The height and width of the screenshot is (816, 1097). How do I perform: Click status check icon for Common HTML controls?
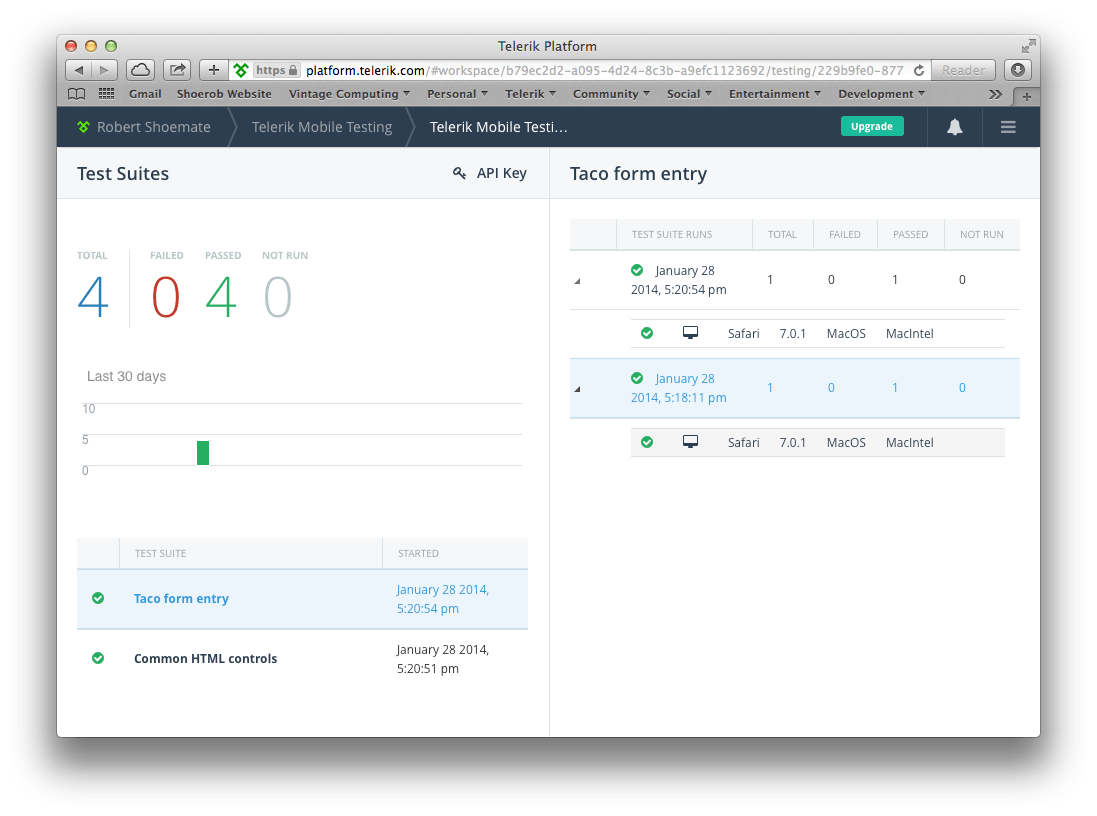tap(98, 658)
